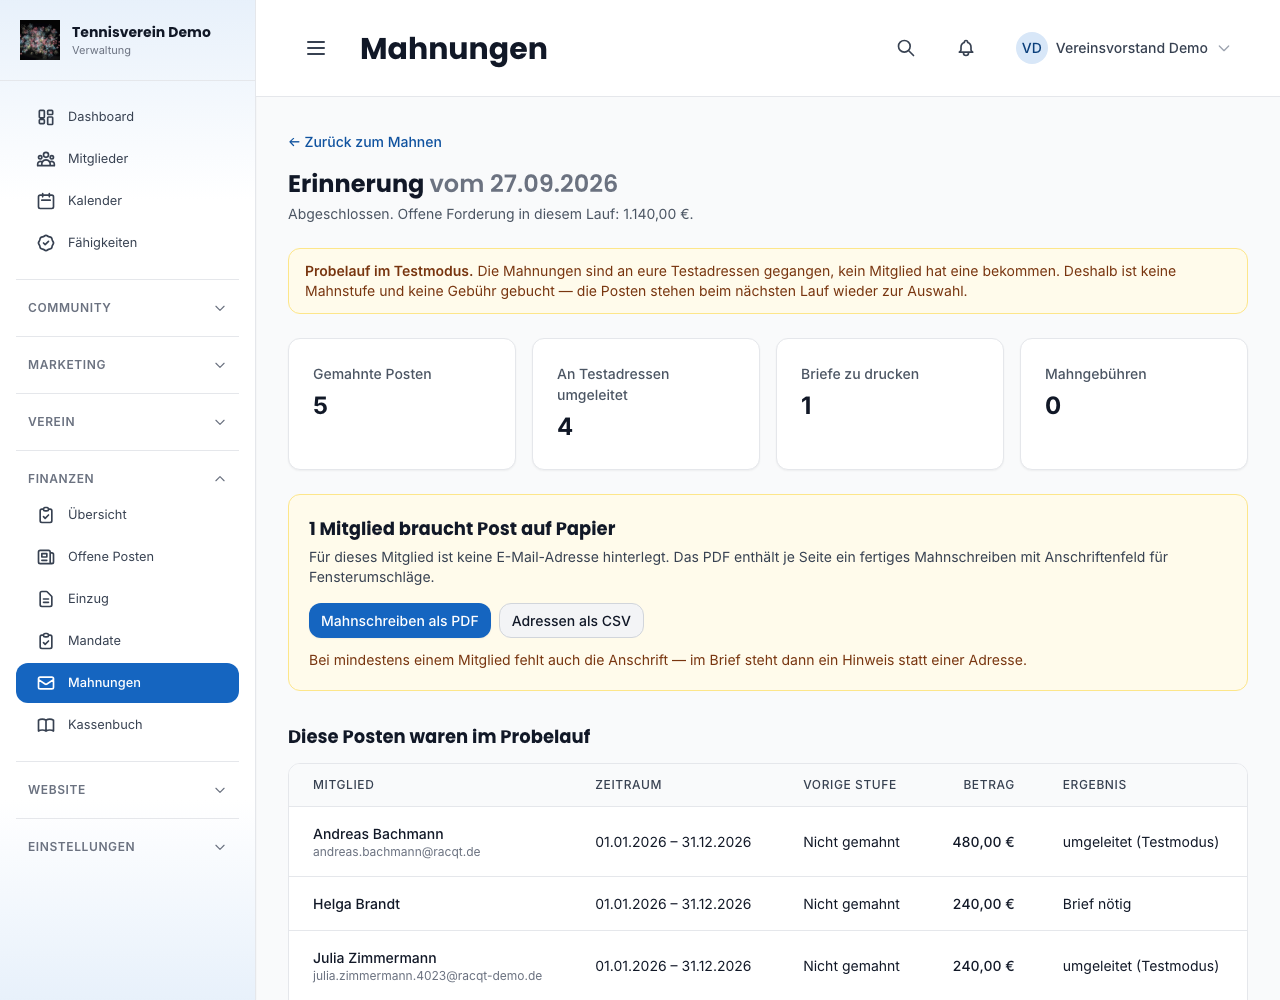
Task: Open Vereinsvorstand Demo user dropdown chevron
Action: [x=1224, y=48]
